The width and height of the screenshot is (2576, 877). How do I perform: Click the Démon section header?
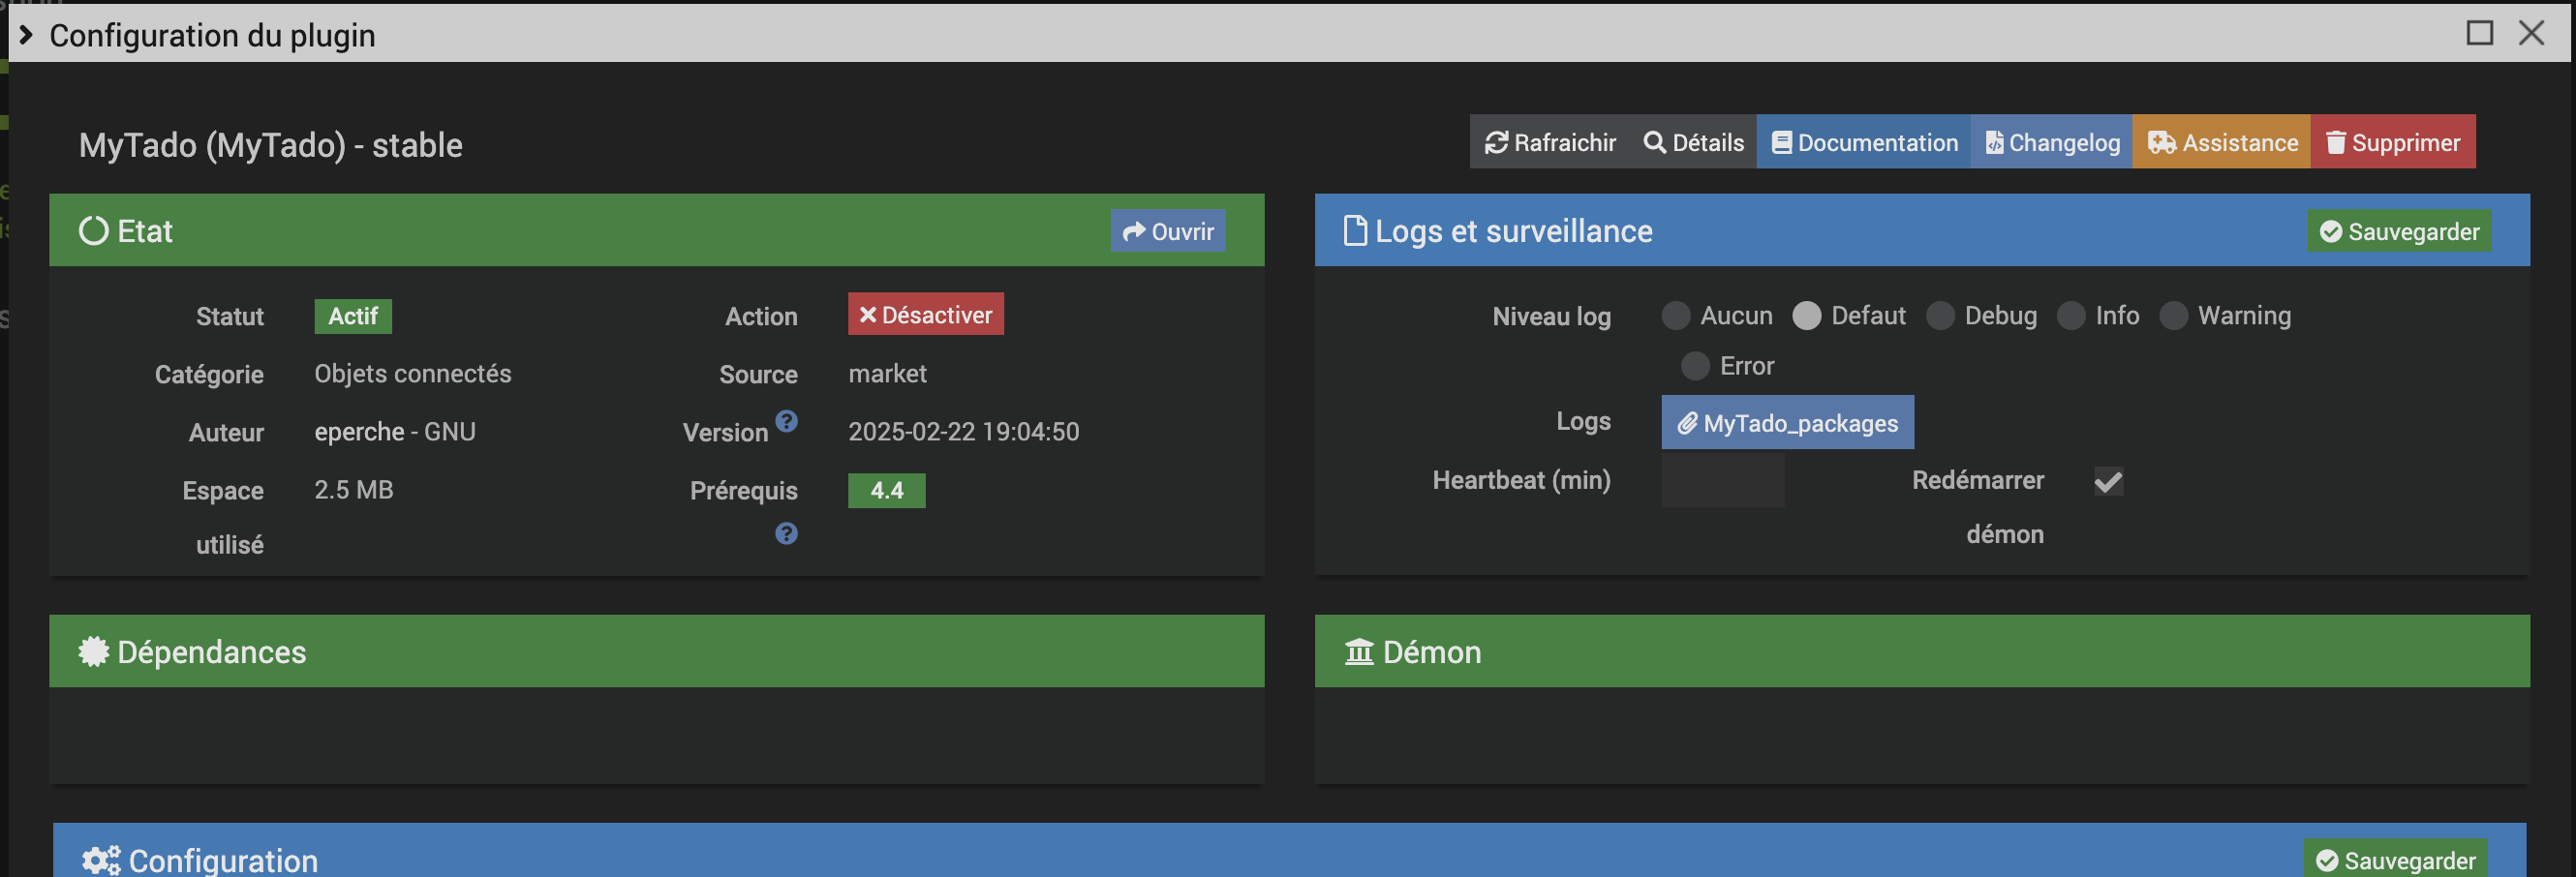pyautogui.click(x=1922, y=652)
